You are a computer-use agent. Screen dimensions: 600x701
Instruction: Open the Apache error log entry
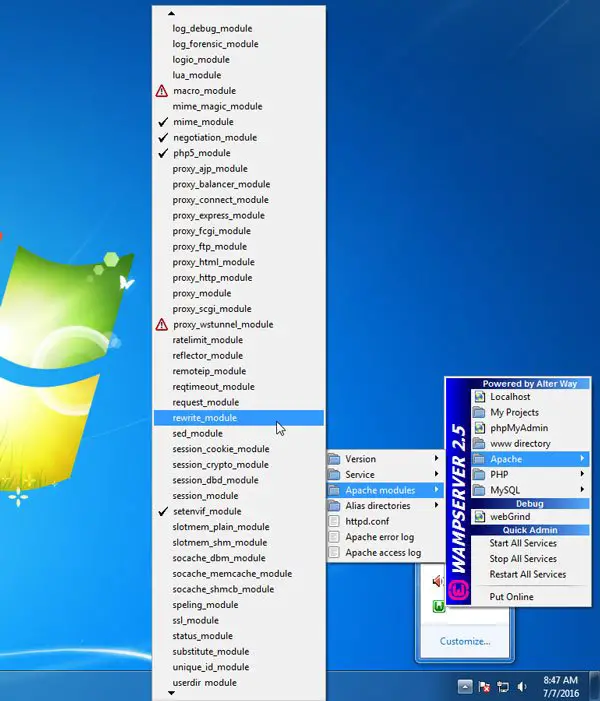pos(385,537)
